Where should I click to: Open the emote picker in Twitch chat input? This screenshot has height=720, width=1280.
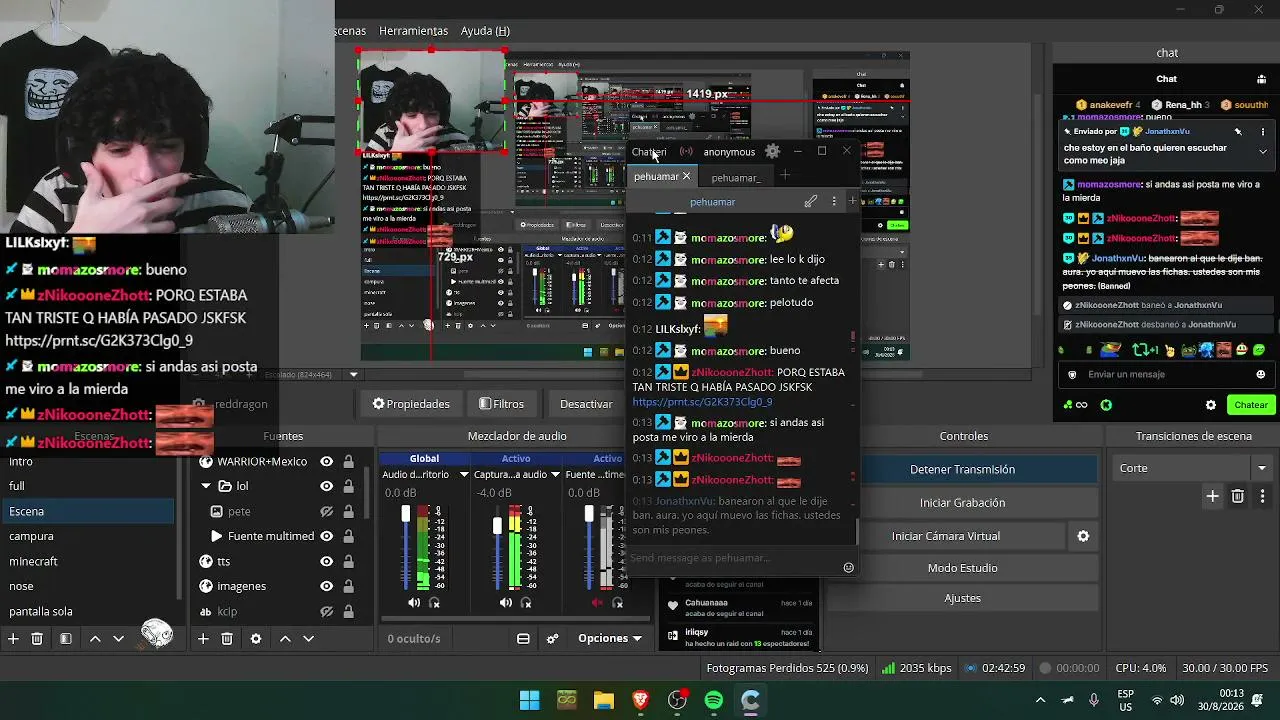coord(1261,374)
